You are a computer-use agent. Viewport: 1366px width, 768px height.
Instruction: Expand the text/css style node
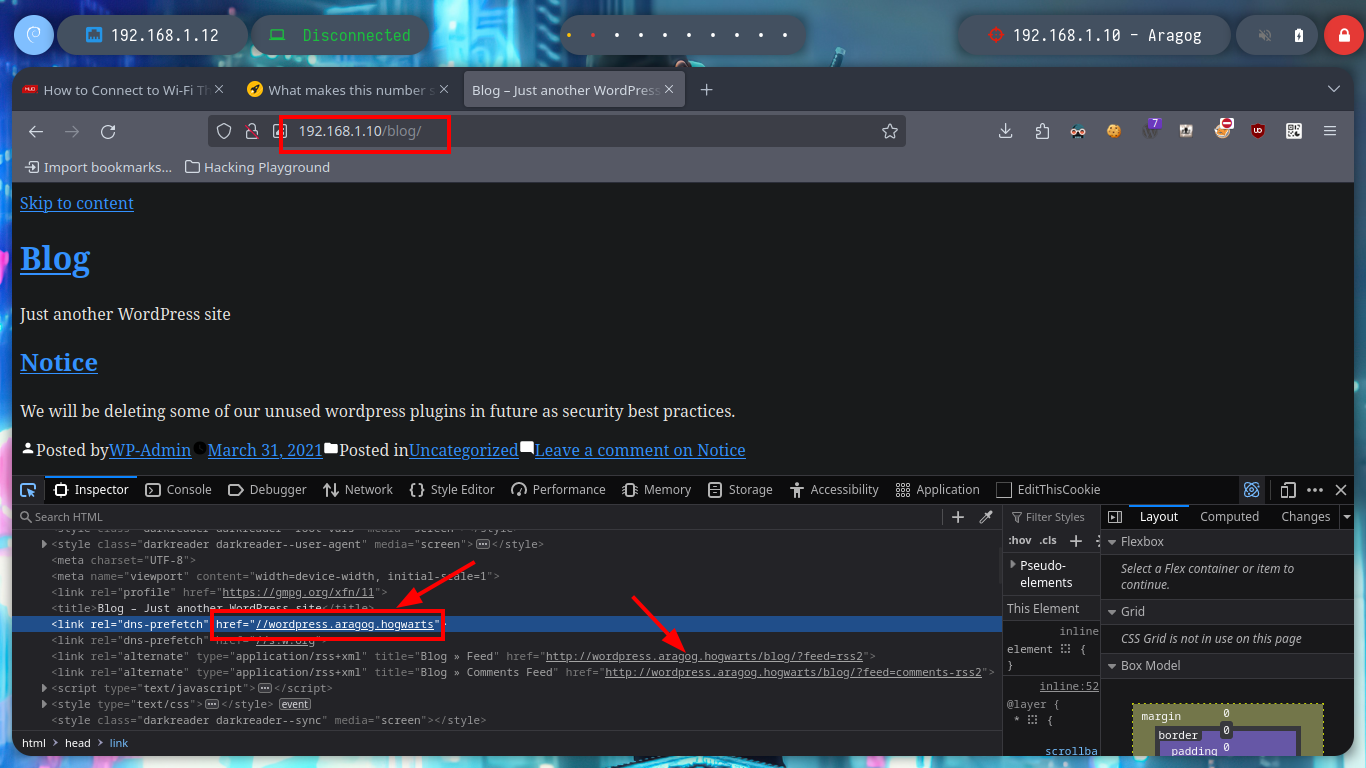click(44, 705)
